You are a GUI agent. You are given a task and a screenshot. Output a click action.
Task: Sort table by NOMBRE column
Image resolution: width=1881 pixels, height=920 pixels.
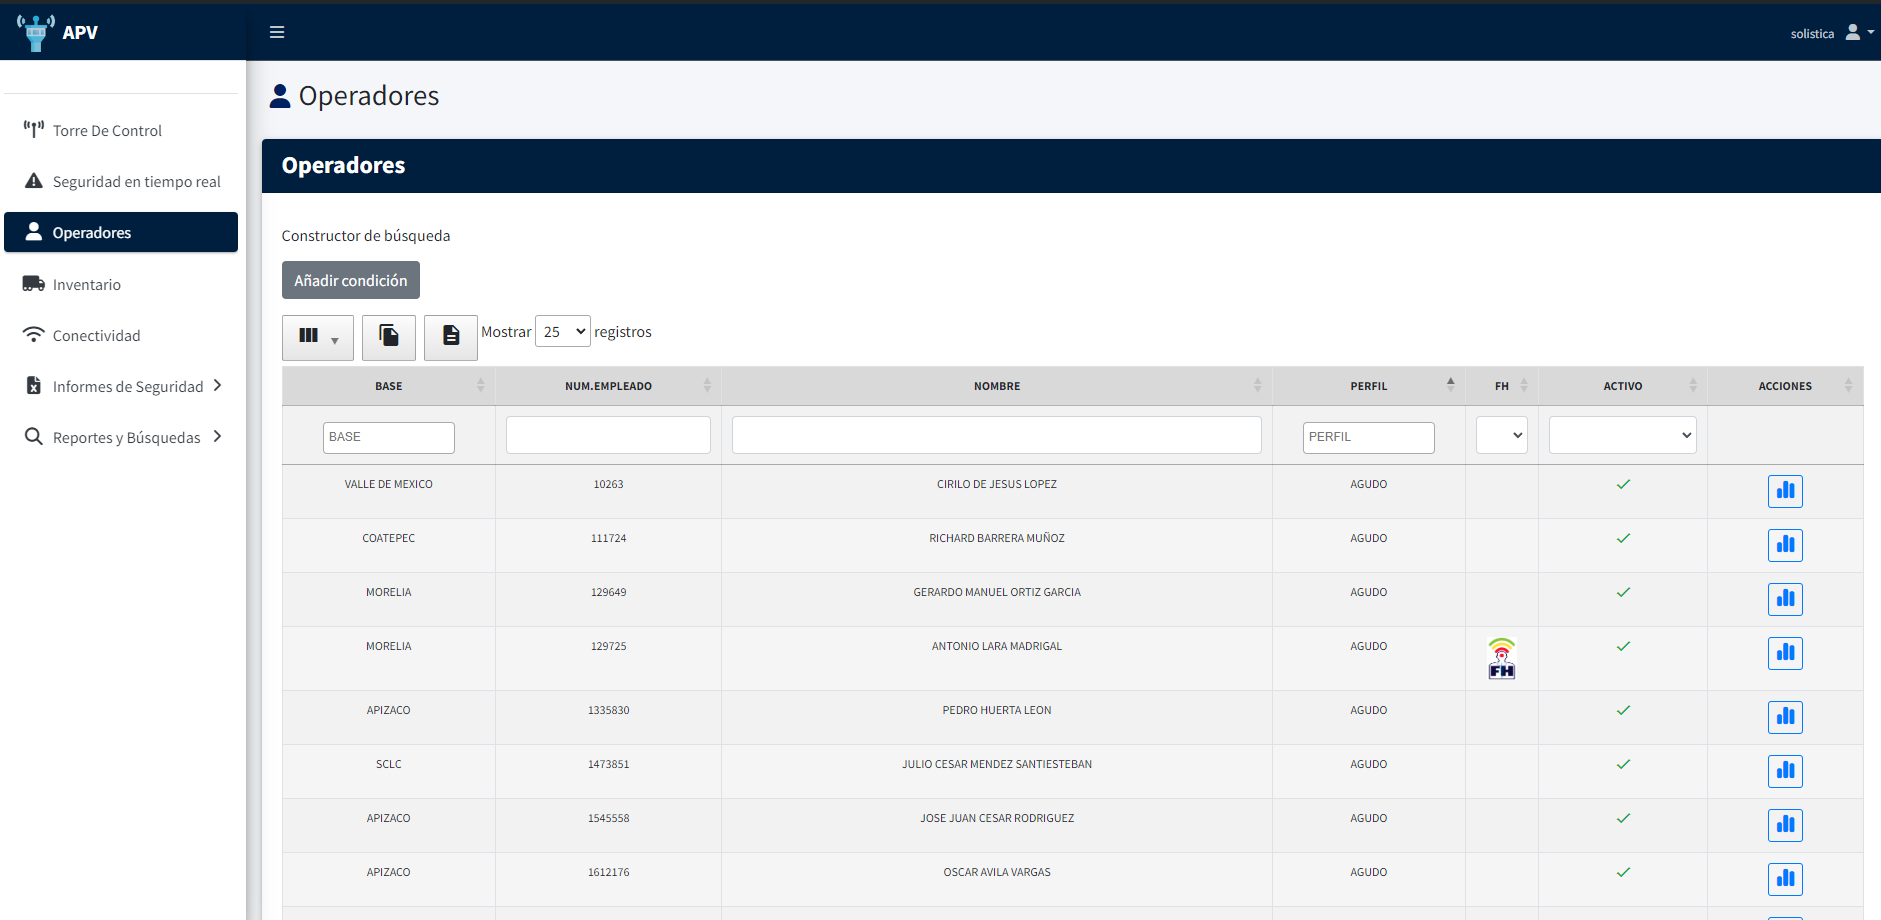[997, 386]
